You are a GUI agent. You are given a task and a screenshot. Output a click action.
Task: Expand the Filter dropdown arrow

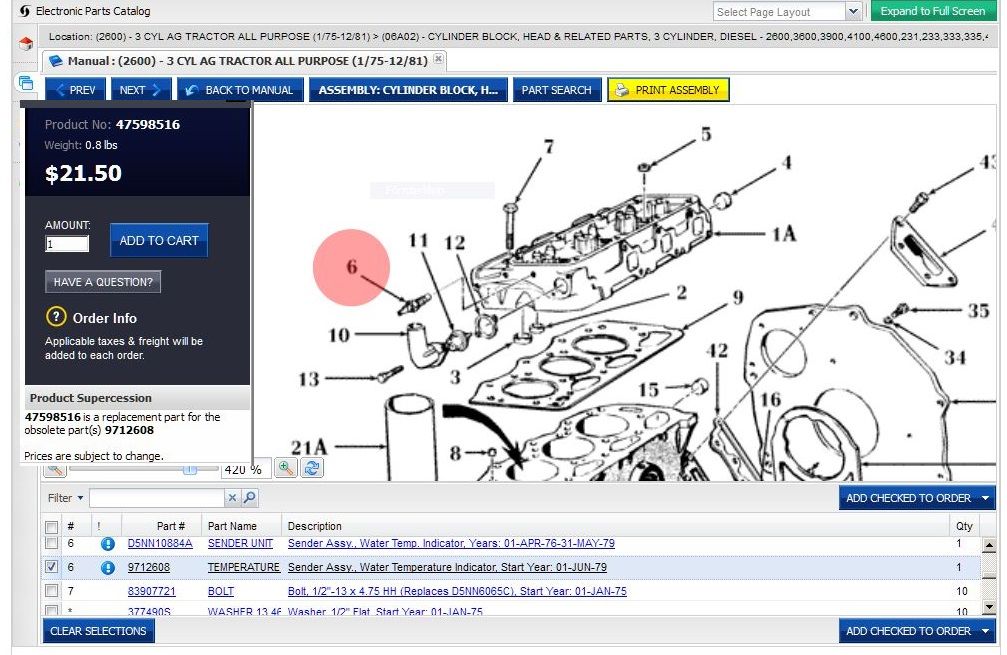80,498
